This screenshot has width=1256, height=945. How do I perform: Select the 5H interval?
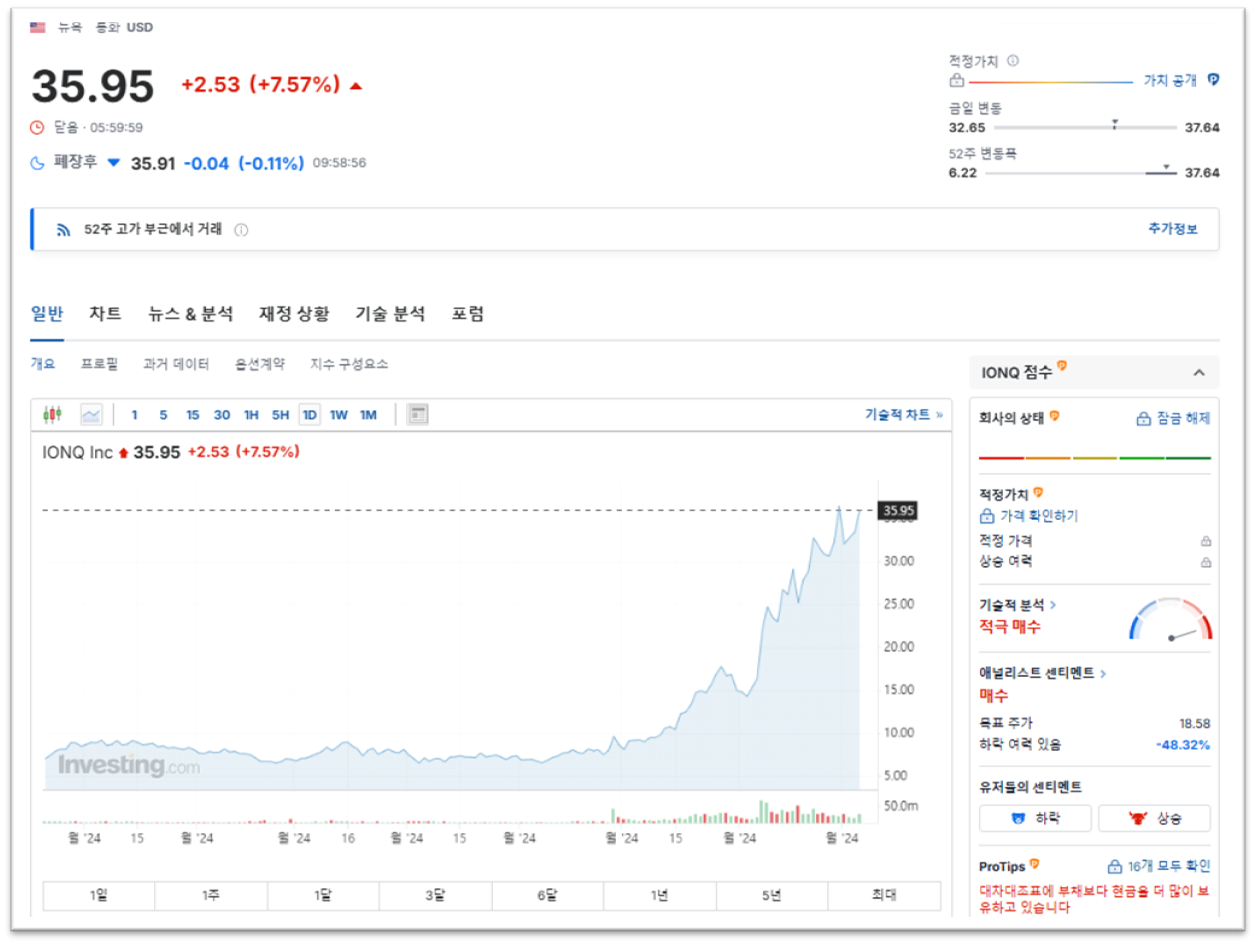(x=281, y=414)
